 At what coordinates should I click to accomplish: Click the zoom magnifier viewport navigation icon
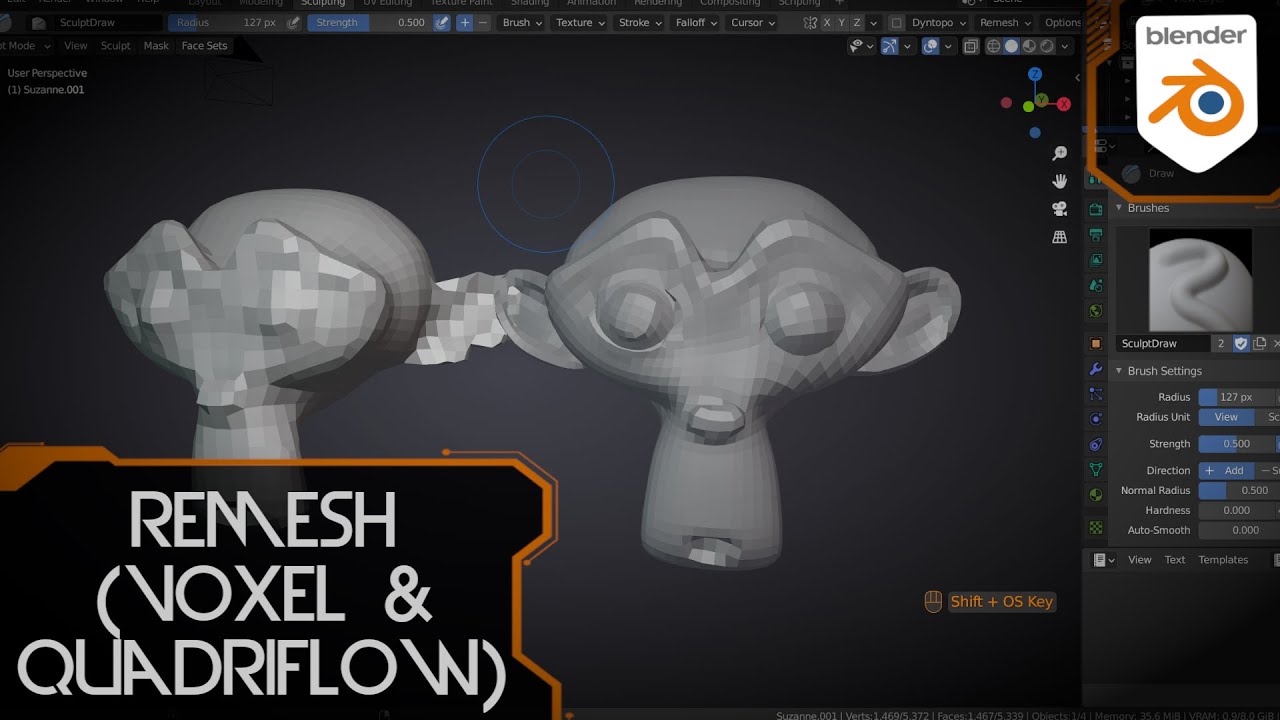click(1060, 153)
